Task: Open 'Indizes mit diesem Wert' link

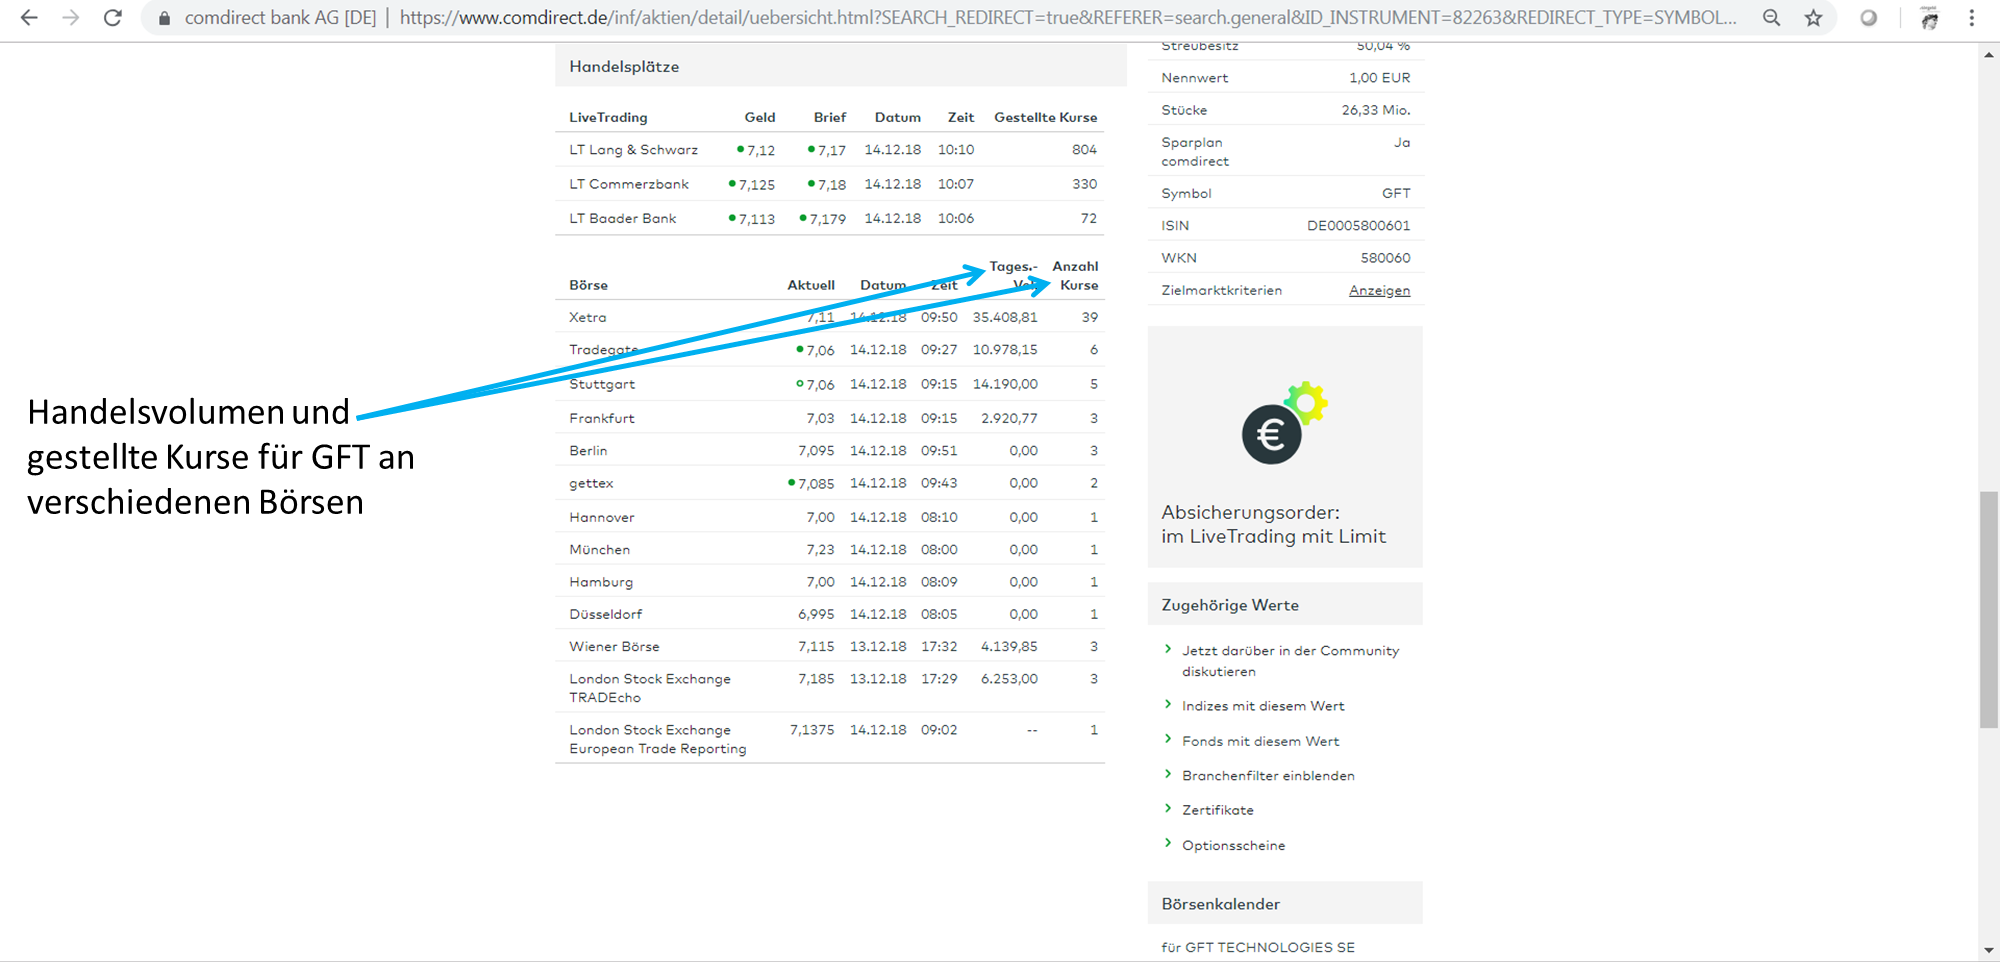Action: (1262, 706)
